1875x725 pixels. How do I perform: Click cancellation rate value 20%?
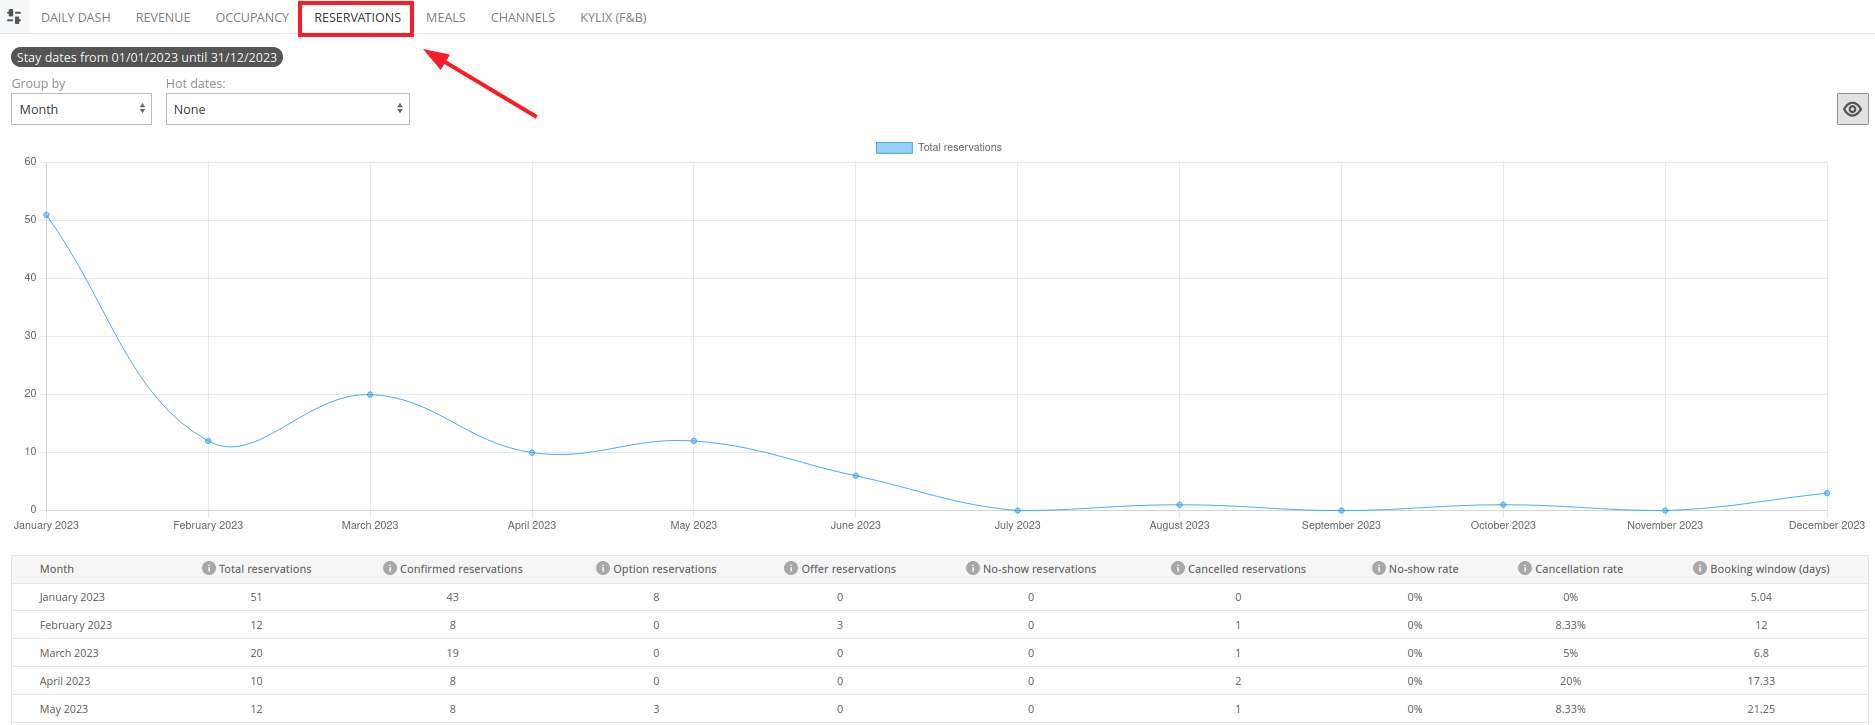1571,681
